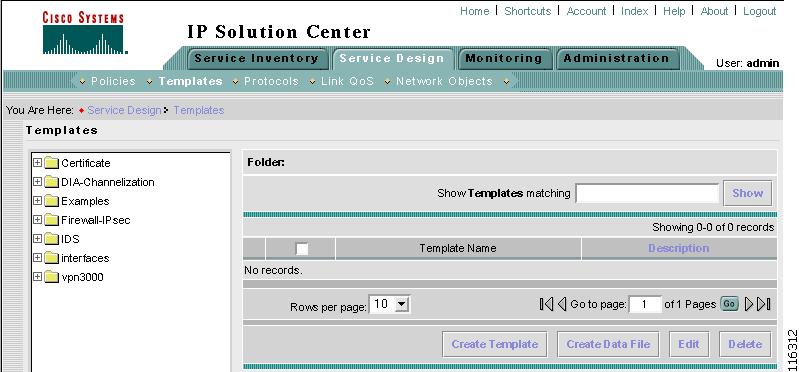799x372 pixels.
Task: Go to previous page arrow icon
Action: [562, 304]
